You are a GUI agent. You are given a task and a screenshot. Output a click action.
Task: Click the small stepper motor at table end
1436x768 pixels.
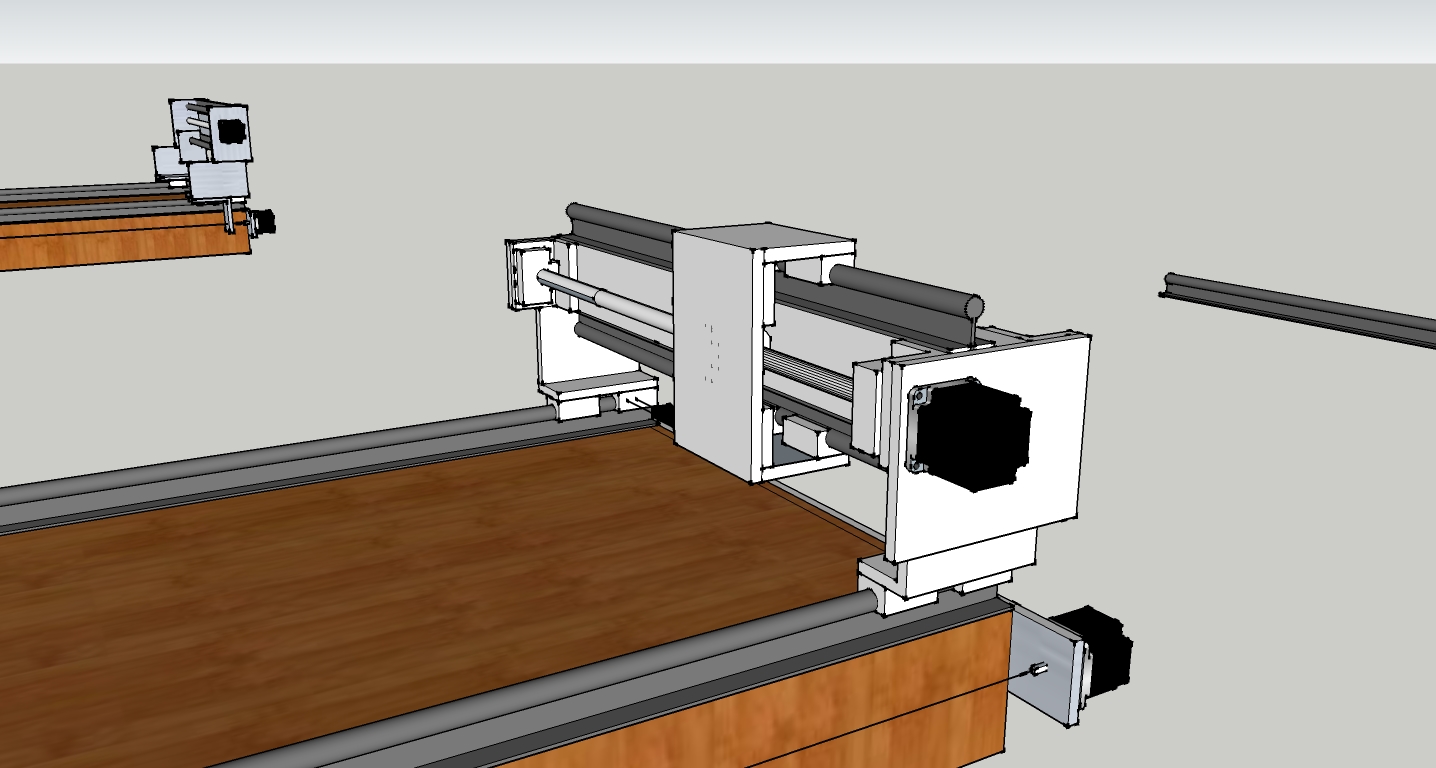point(1108,653)
